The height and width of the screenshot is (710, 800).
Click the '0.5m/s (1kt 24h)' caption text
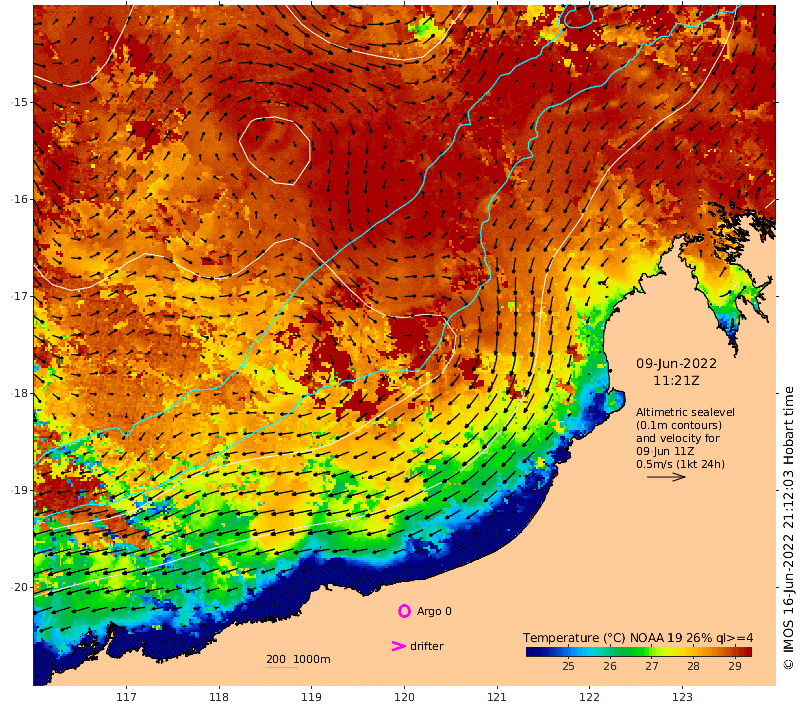point(680,464)
